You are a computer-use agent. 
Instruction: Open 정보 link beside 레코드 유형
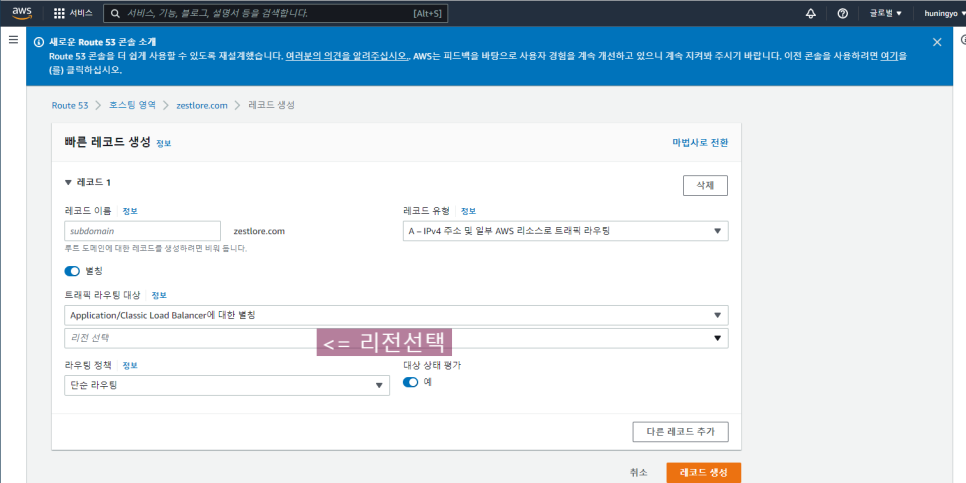[x=468, y=211]
